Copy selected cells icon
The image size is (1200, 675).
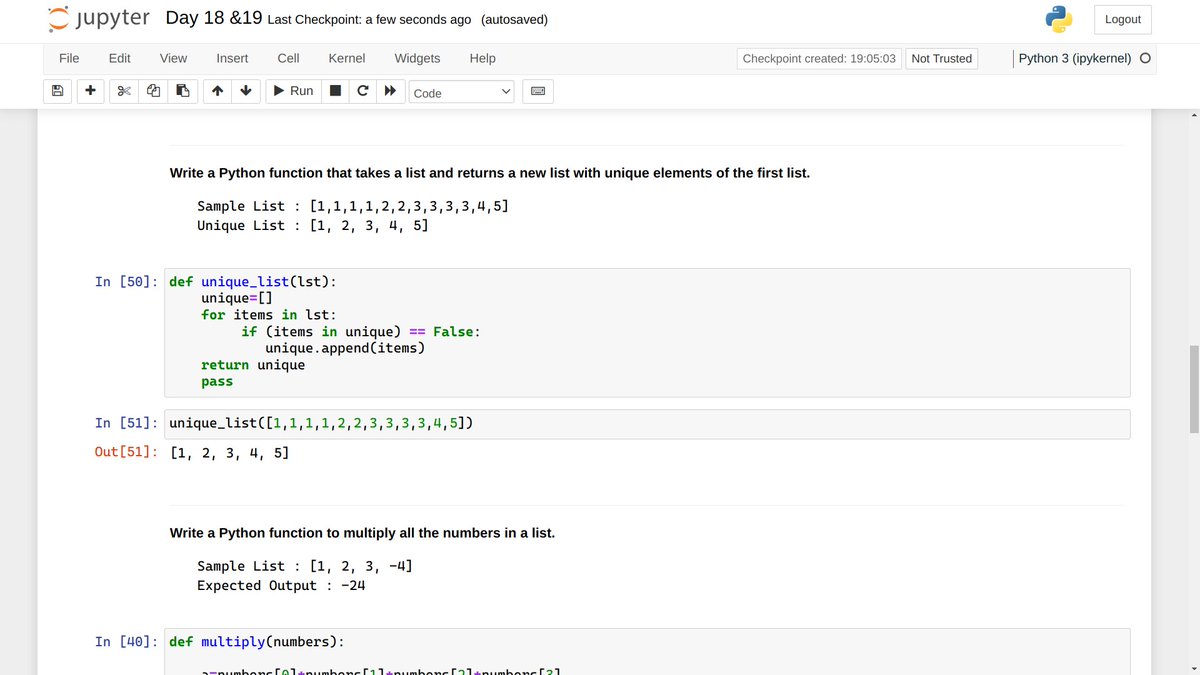click(153, 91)
